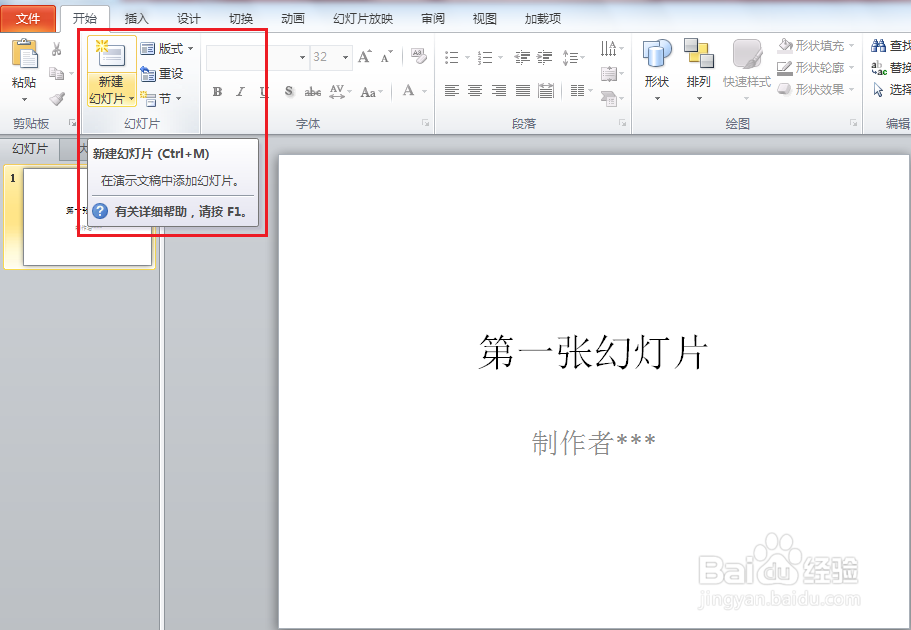The width and height of the screenshot is (911, 630).
Task: Select the 查找 (Find) binoculars icon
Action: point(878,45)
